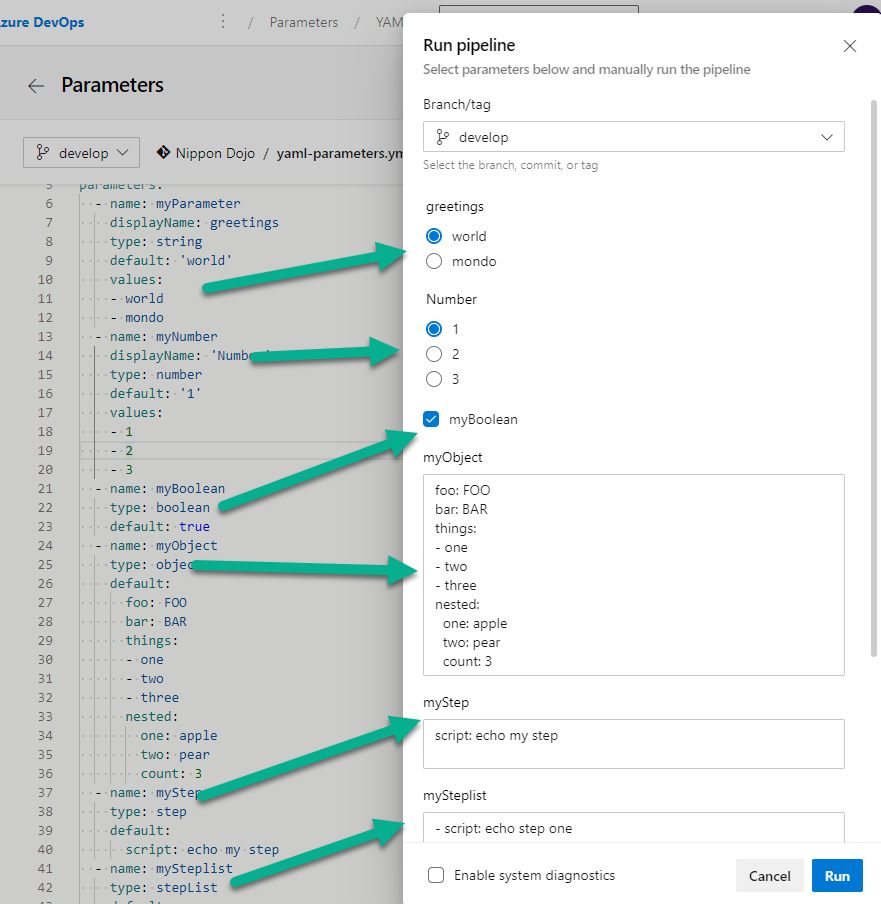
Task: Expand the develop branch selector on left
Action: (x=82, y=153)
